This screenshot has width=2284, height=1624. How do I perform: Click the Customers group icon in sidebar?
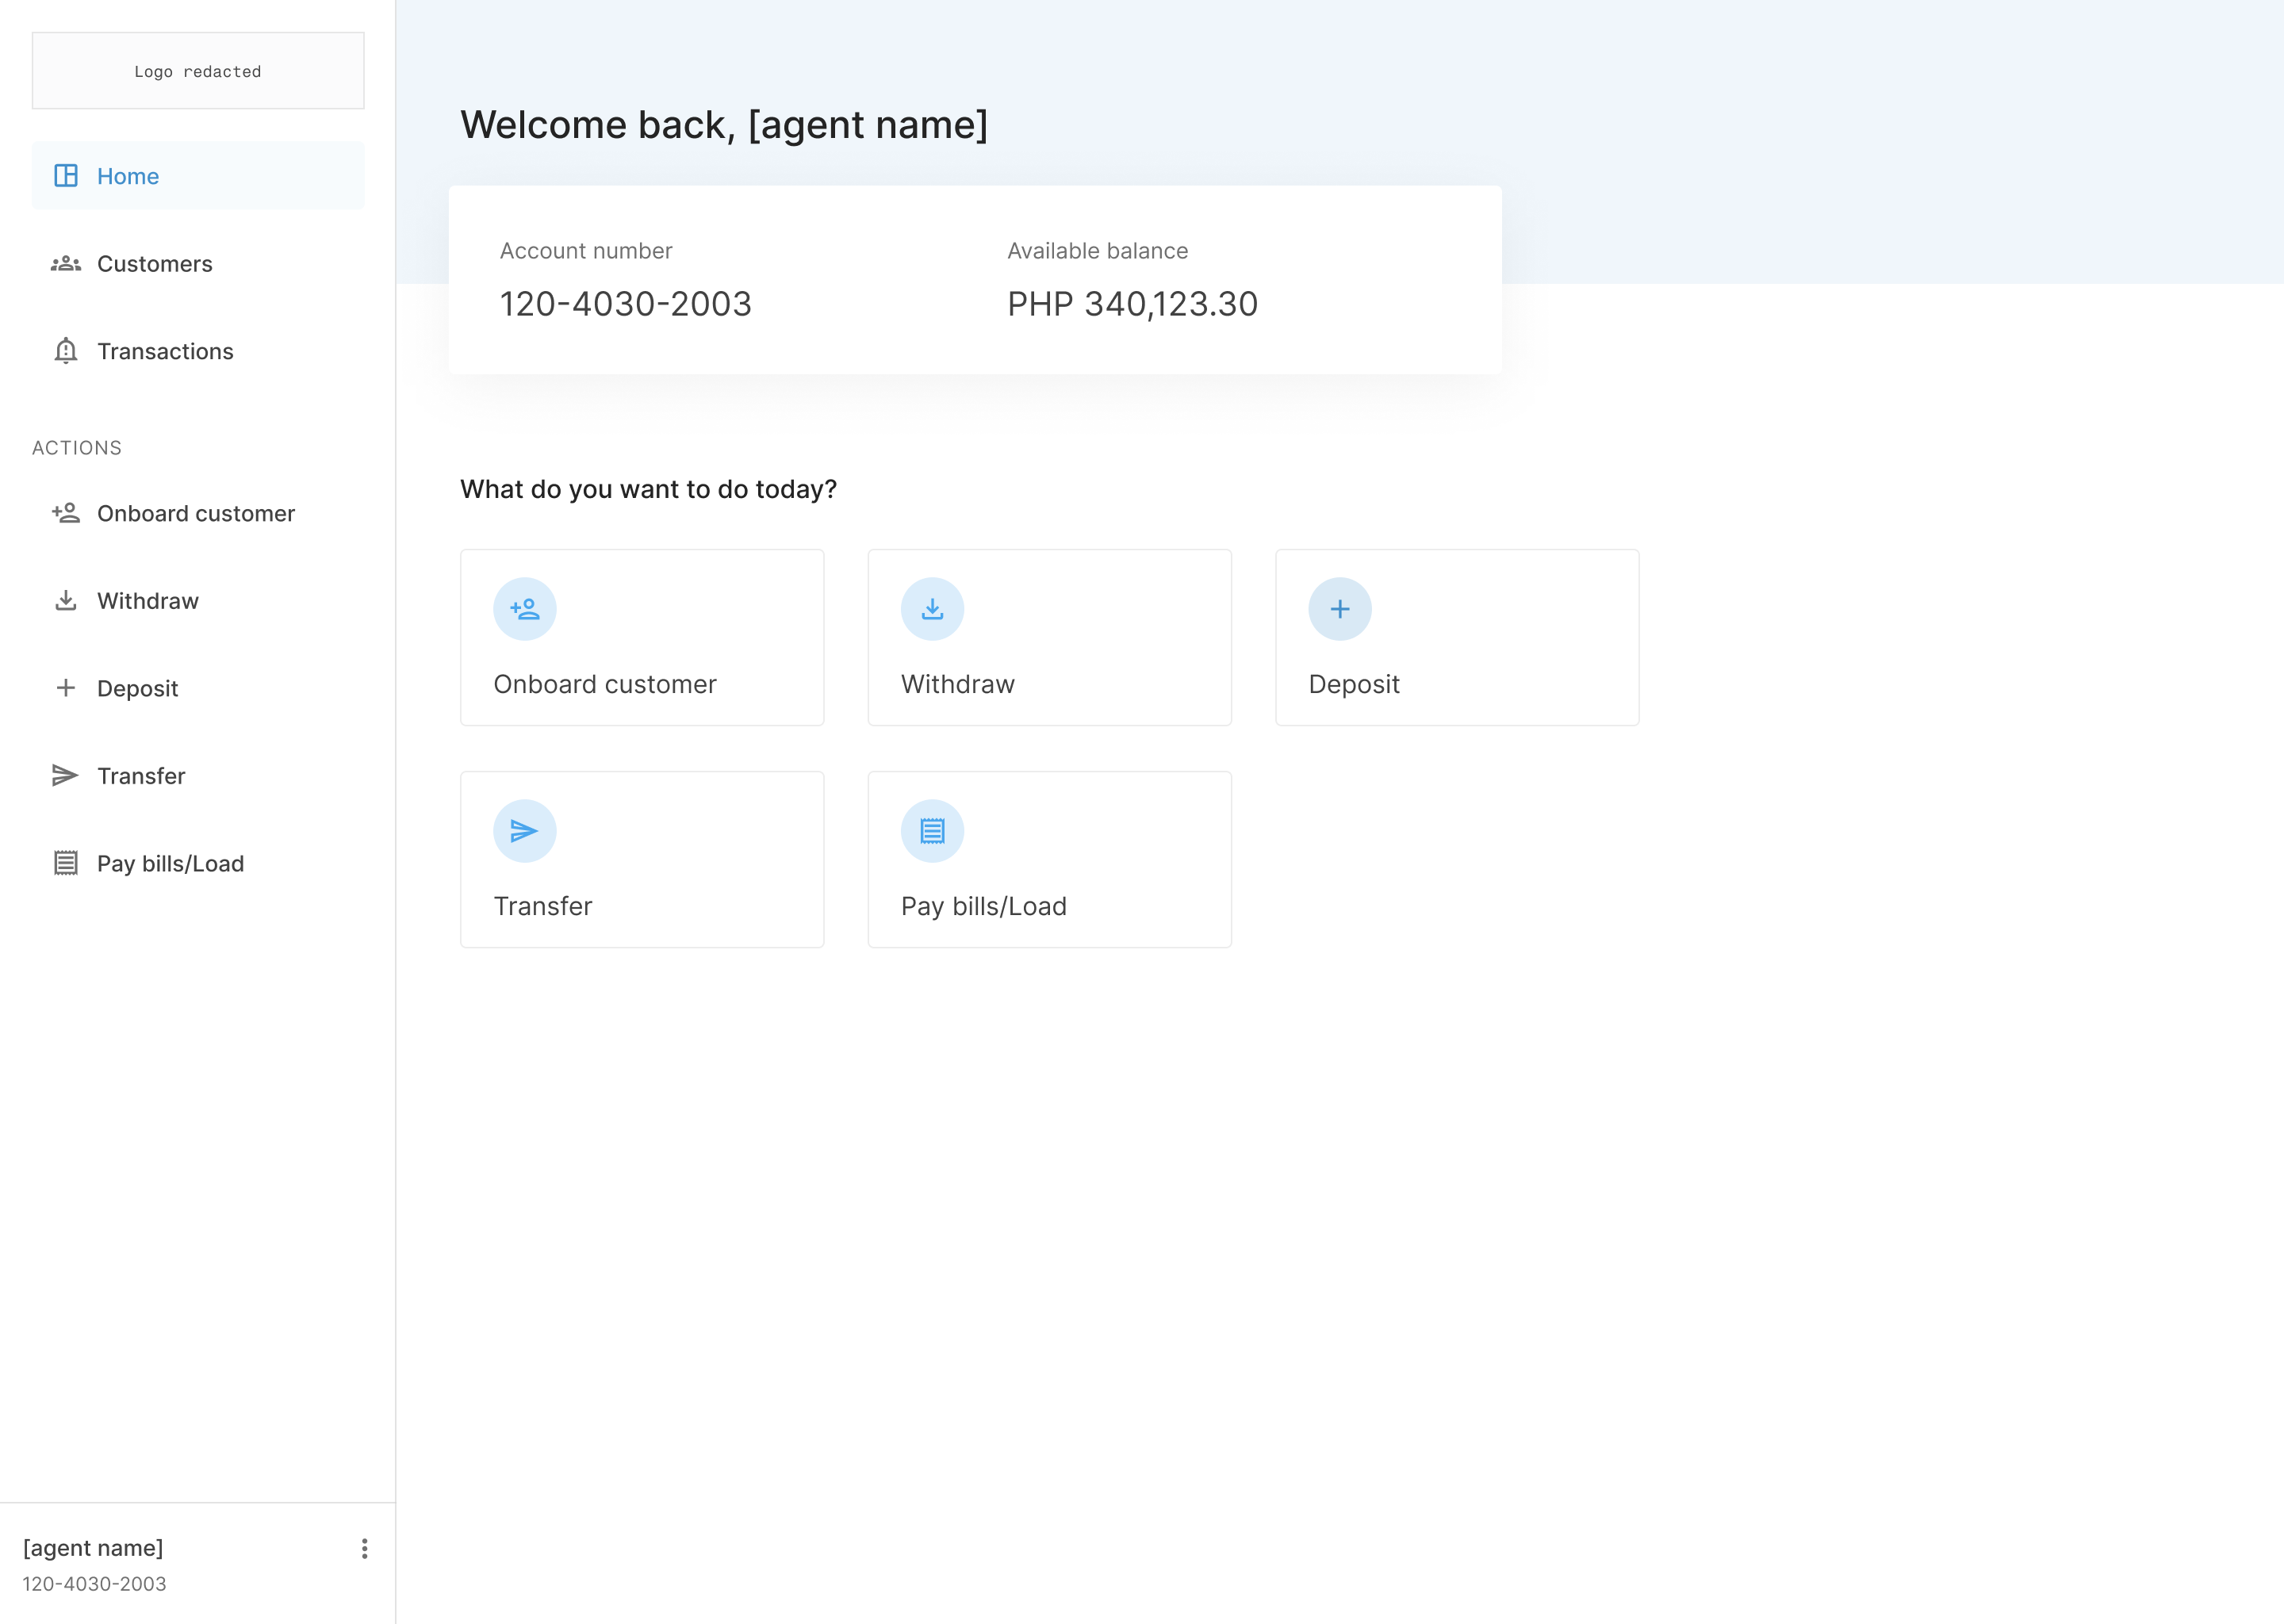[66, 264]
